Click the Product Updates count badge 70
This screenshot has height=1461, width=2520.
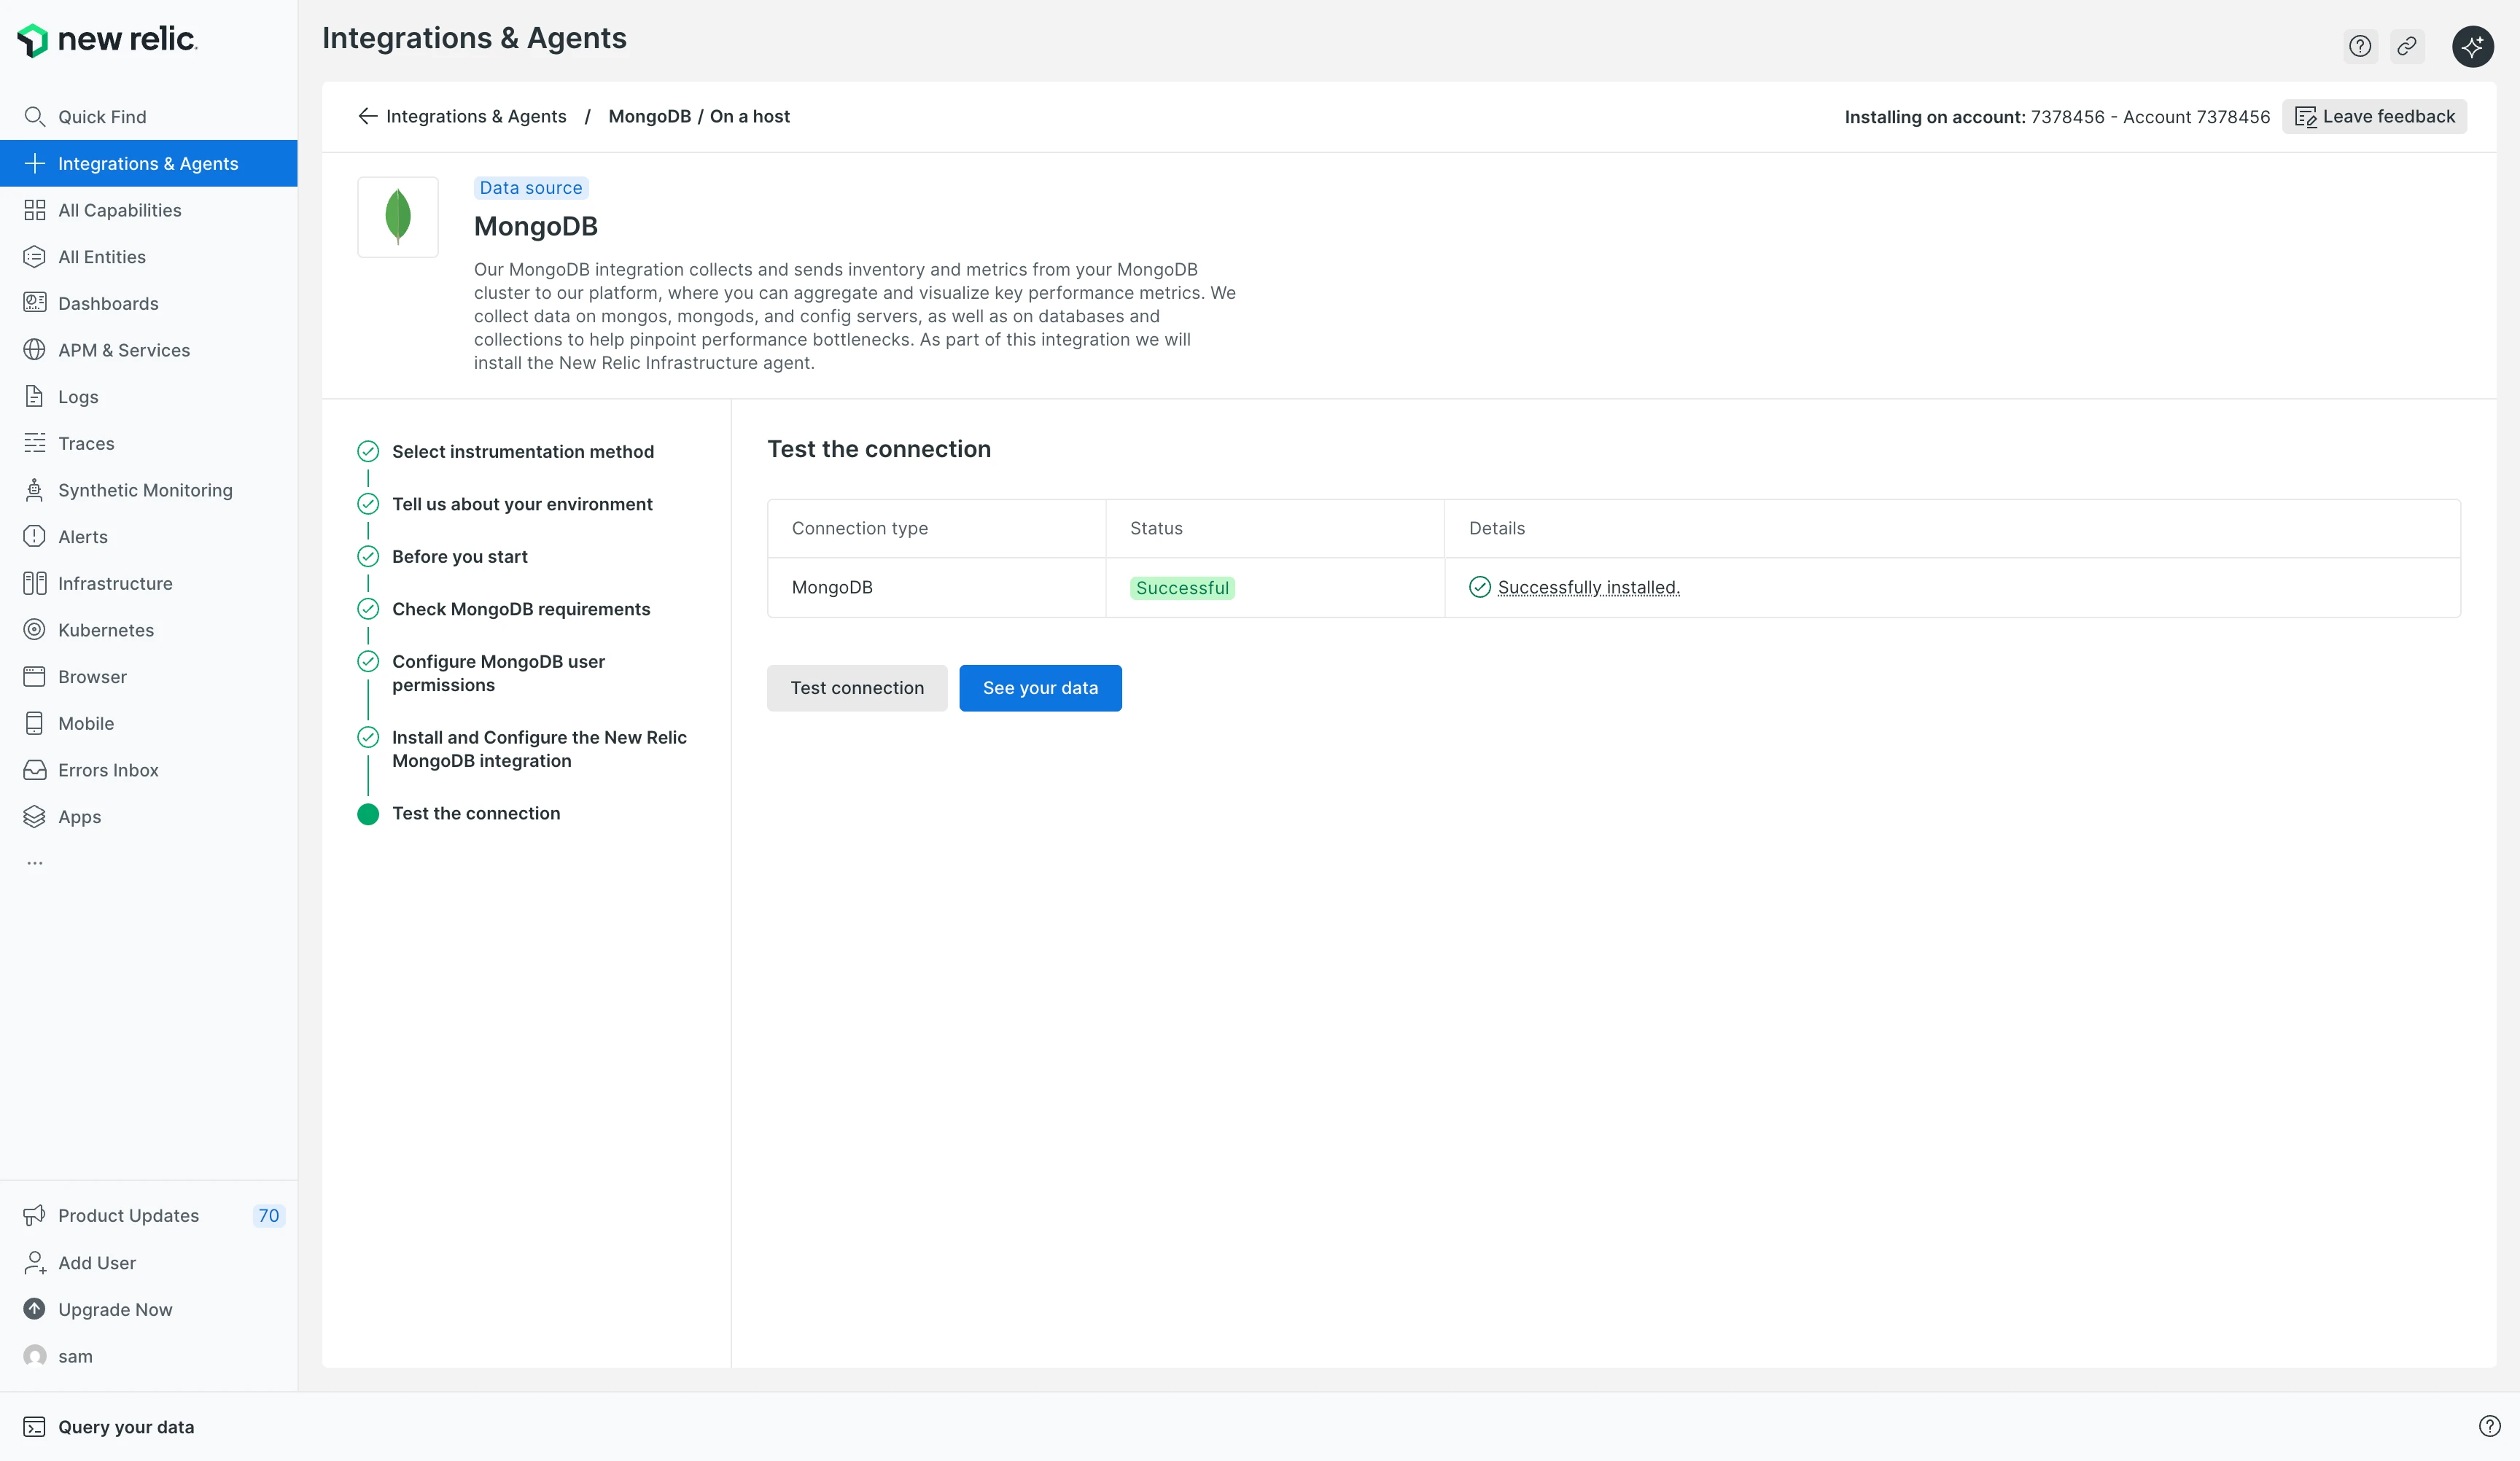(268, 1215)
